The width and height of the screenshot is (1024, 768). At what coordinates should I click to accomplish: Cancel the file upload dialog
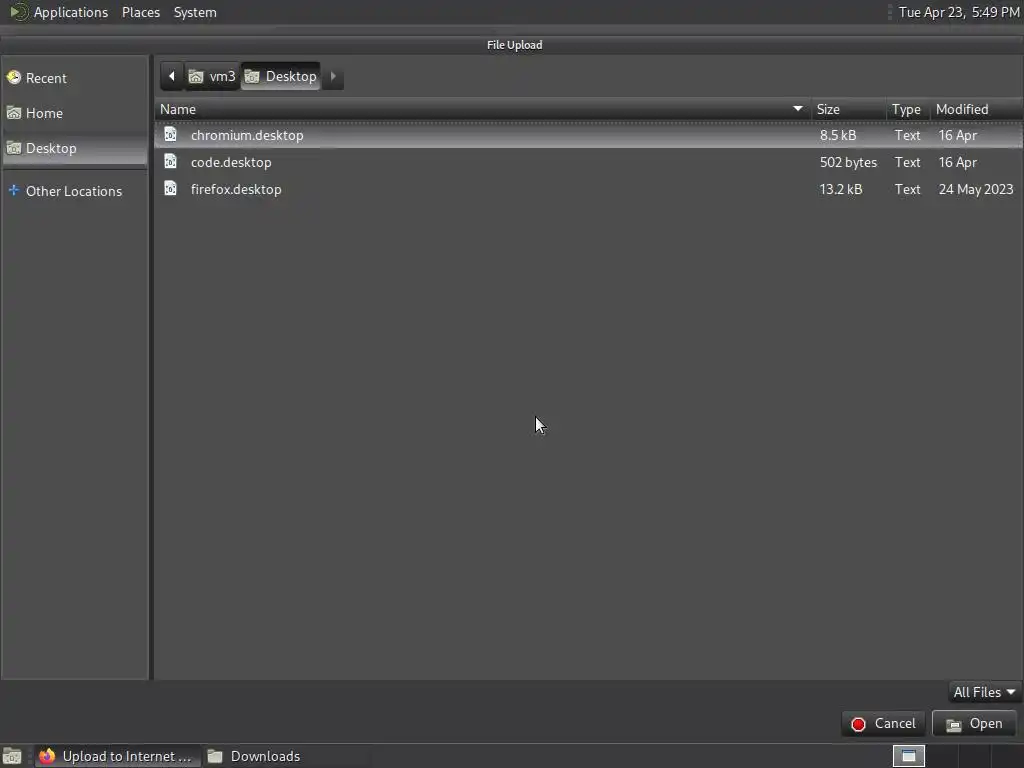pos(884,724)
